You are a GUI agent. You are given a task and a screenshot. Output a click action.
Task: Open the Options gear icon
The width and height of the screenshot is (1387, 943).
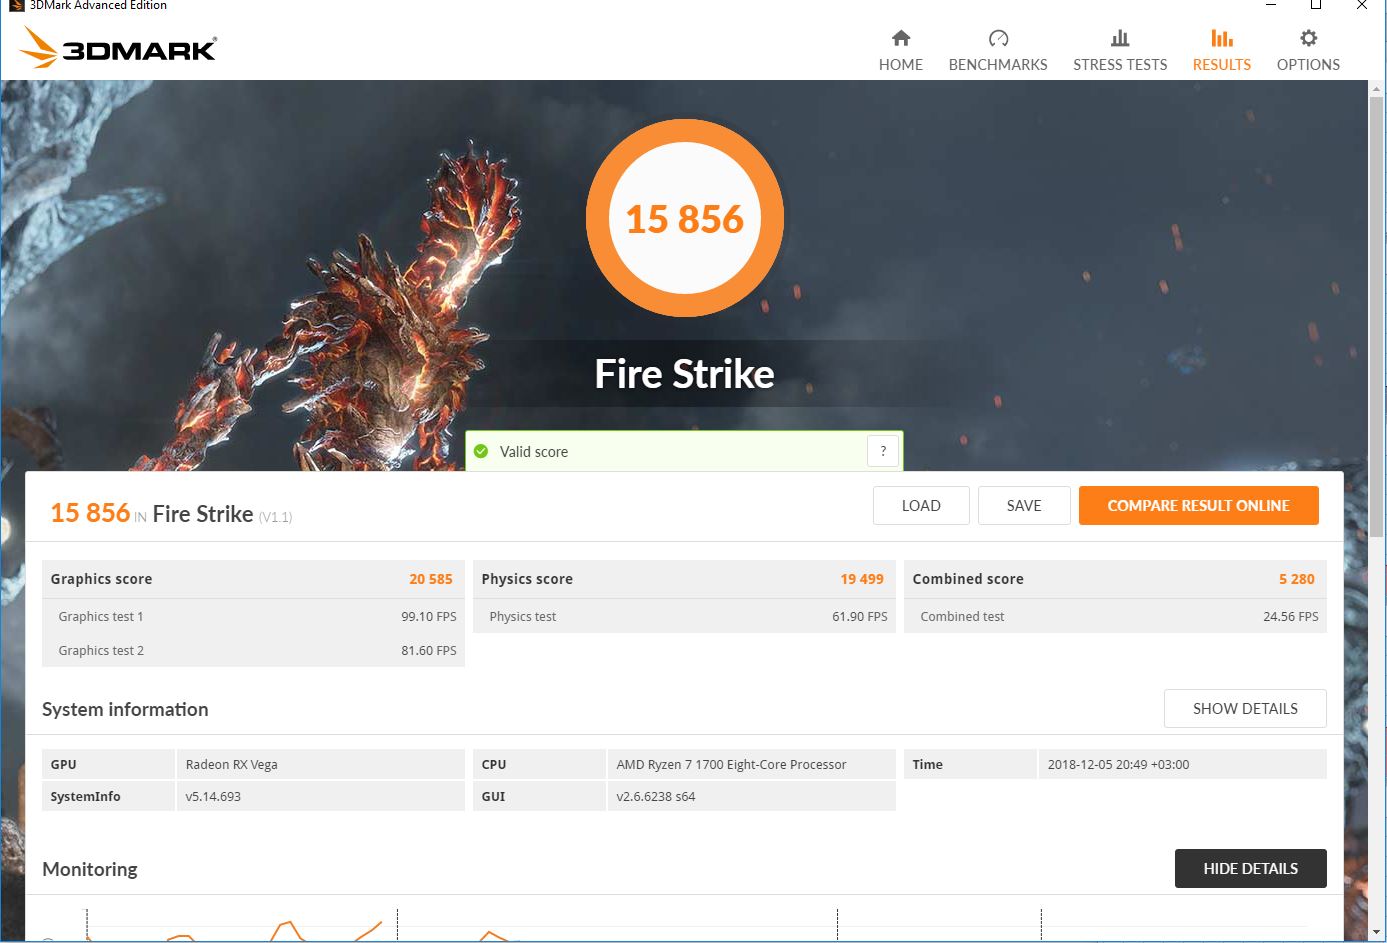tap(1308, 38)
